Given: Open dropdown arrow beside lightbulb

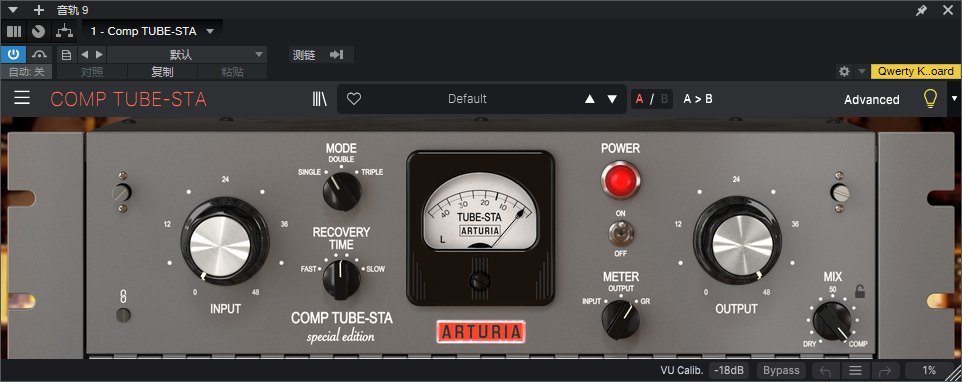Looking at the screenshot, I should [954, 98].
